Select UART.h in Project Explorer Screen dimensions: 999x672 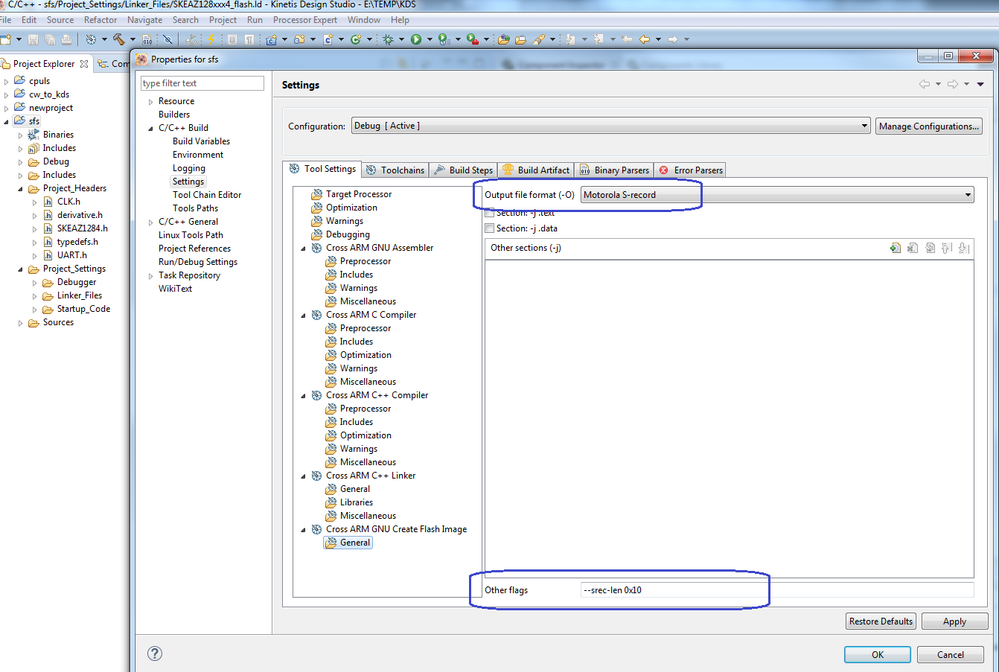[71, 255]
